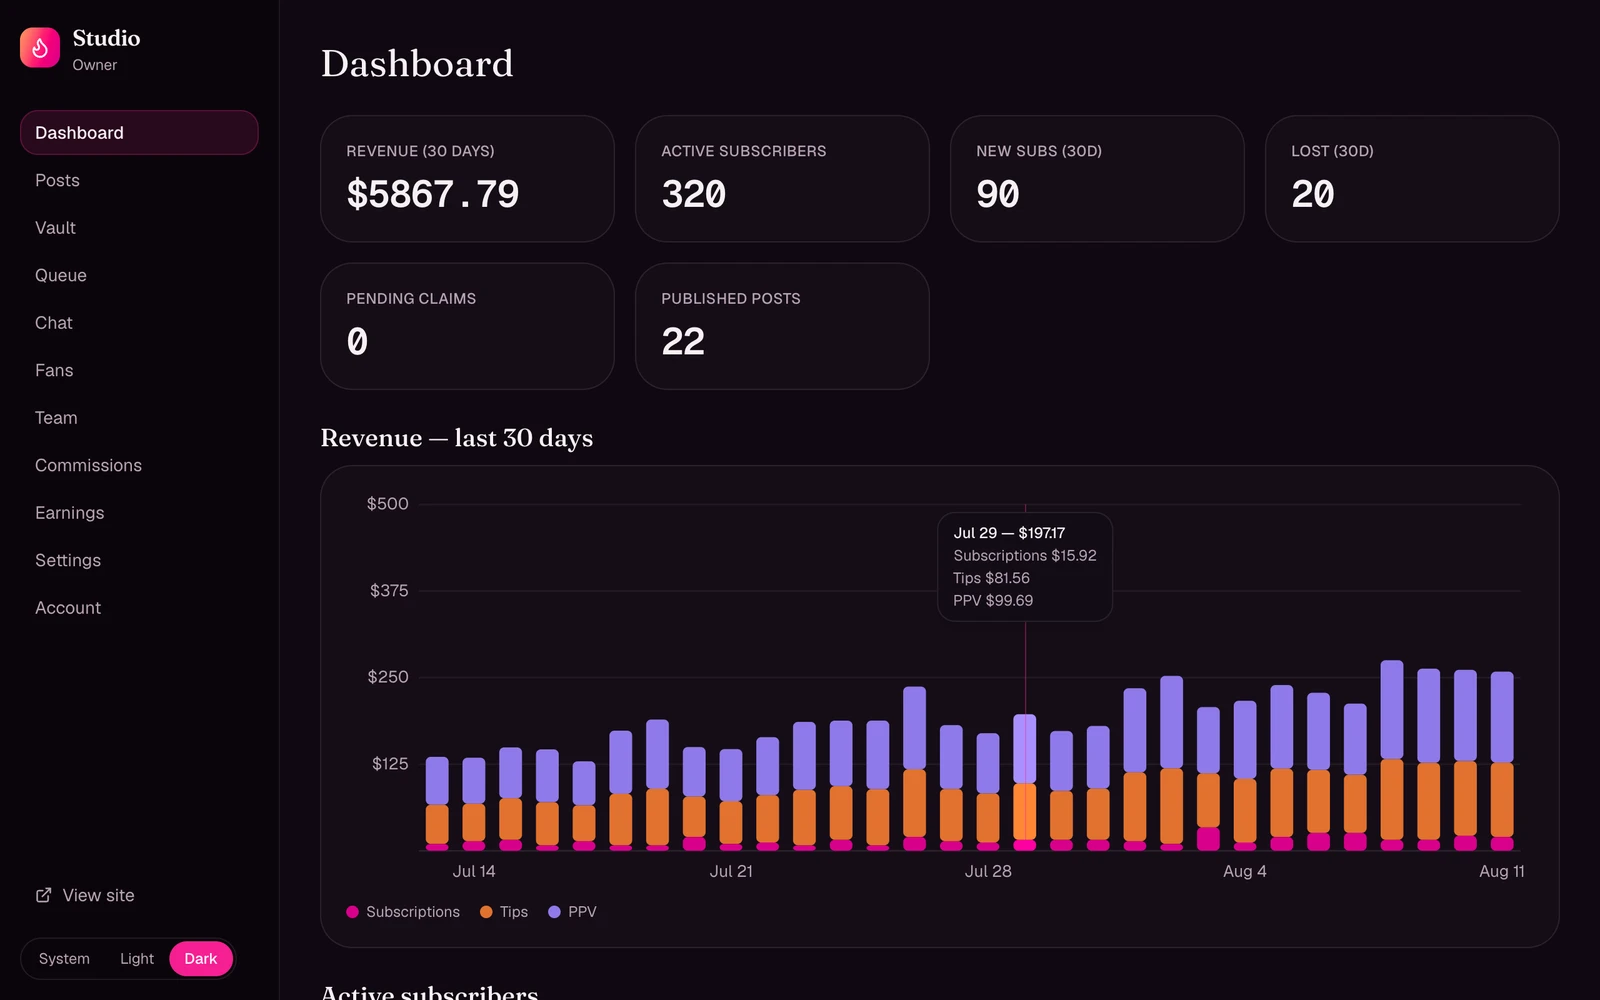Image resolution: width=1600 pixels, height=1000 pixels.
Task: Click the View site link
Action: point(85,895)
